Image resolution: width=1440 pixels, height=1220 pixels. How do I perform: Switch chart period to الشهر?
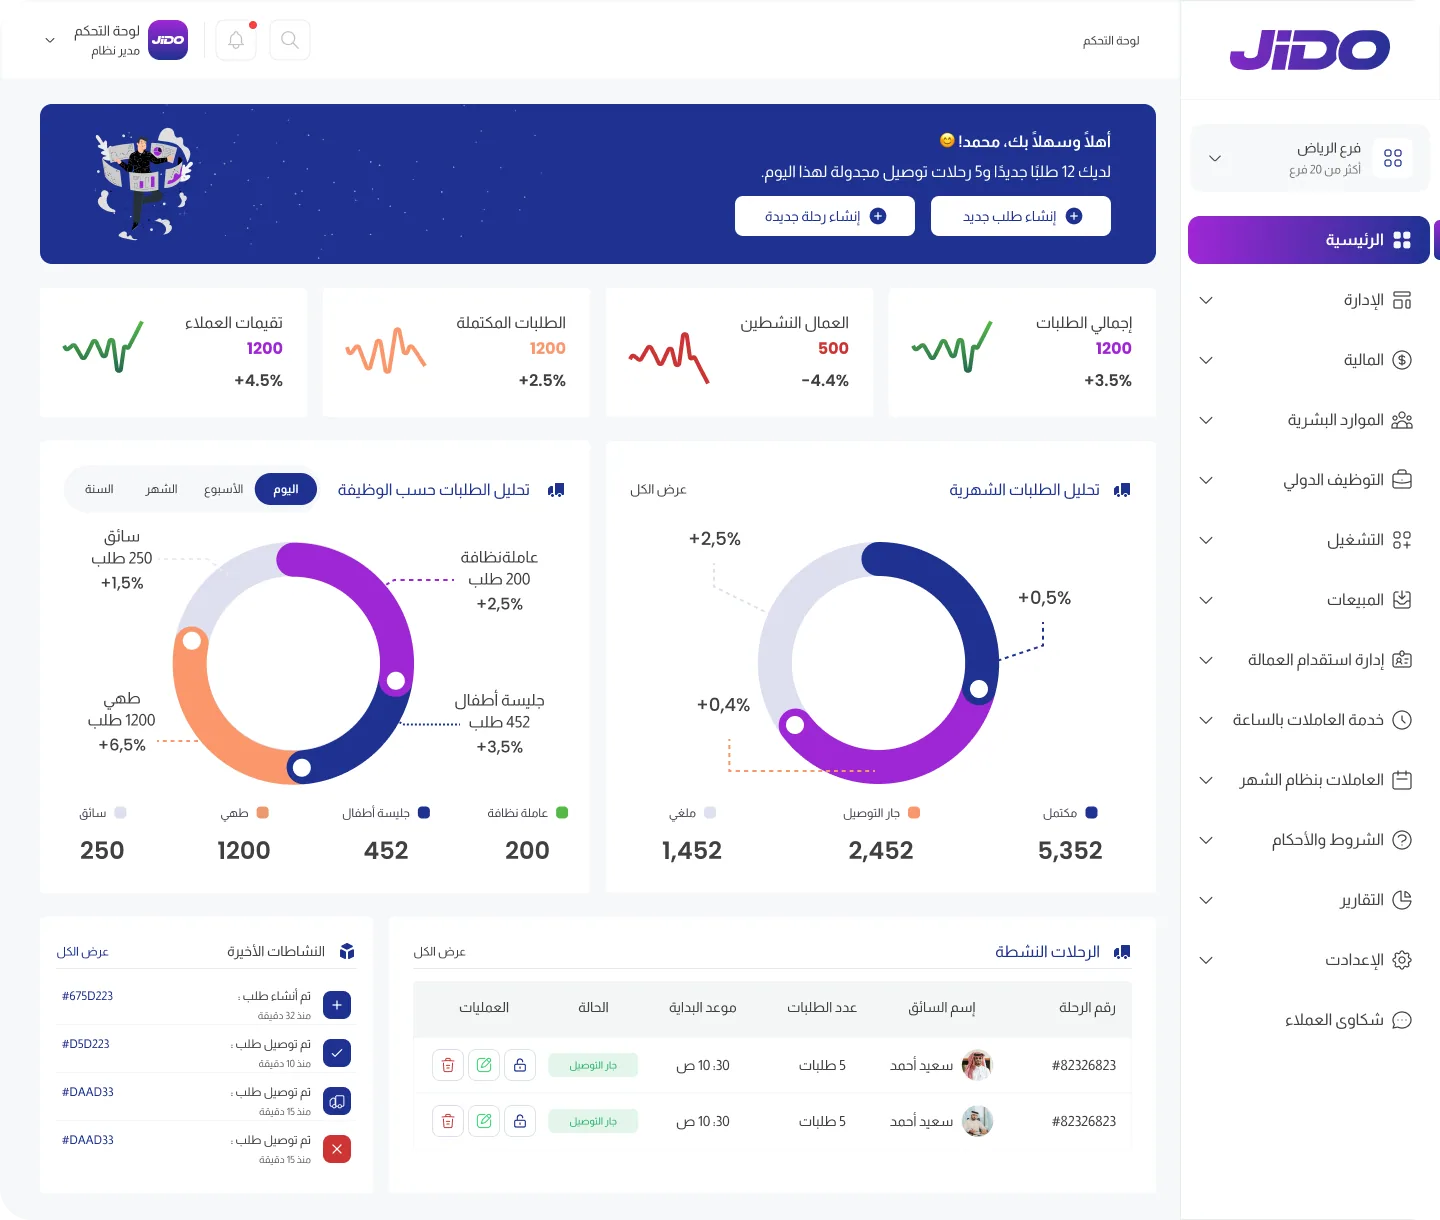[161, 489]
